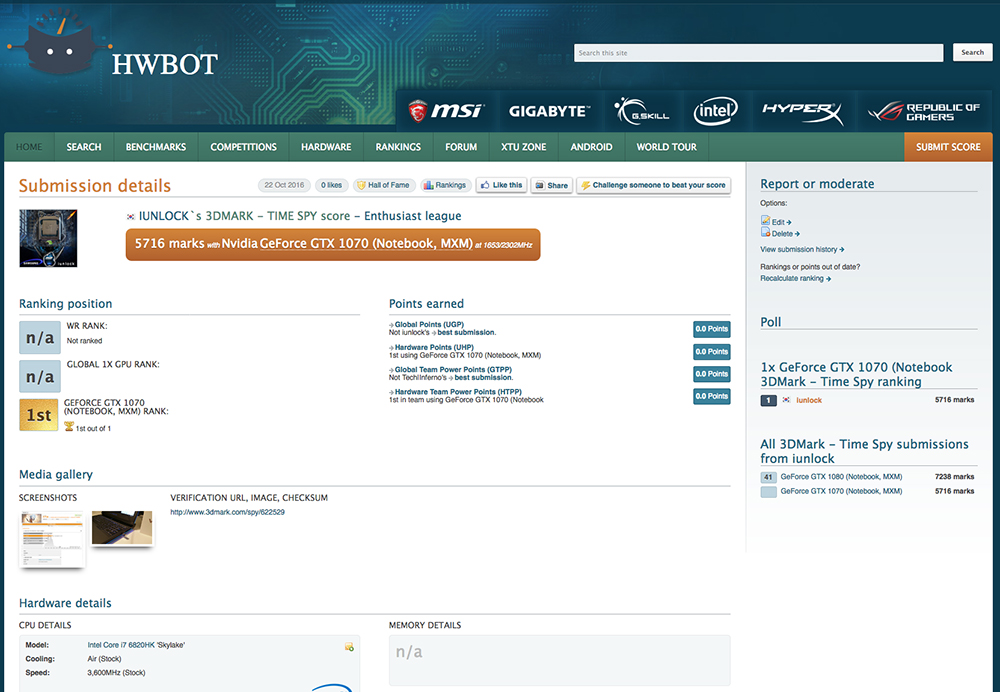The width and height of the screenshot is (1000, 692).
Task: Click the 1st rank gold badge
Action: click(38, 415)
